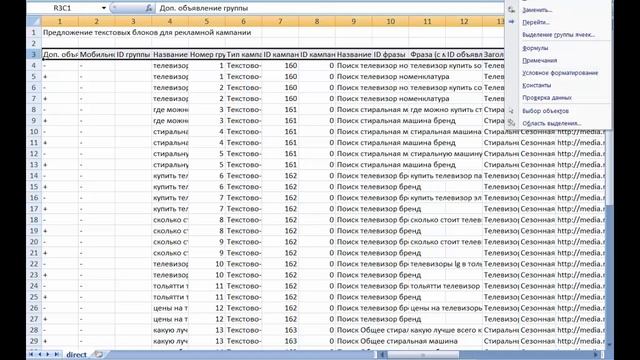The width and height of the screenshot is (640, 360).
Task: Select Формулы in the dropdown menu
Action: click(x=535, y=48)
